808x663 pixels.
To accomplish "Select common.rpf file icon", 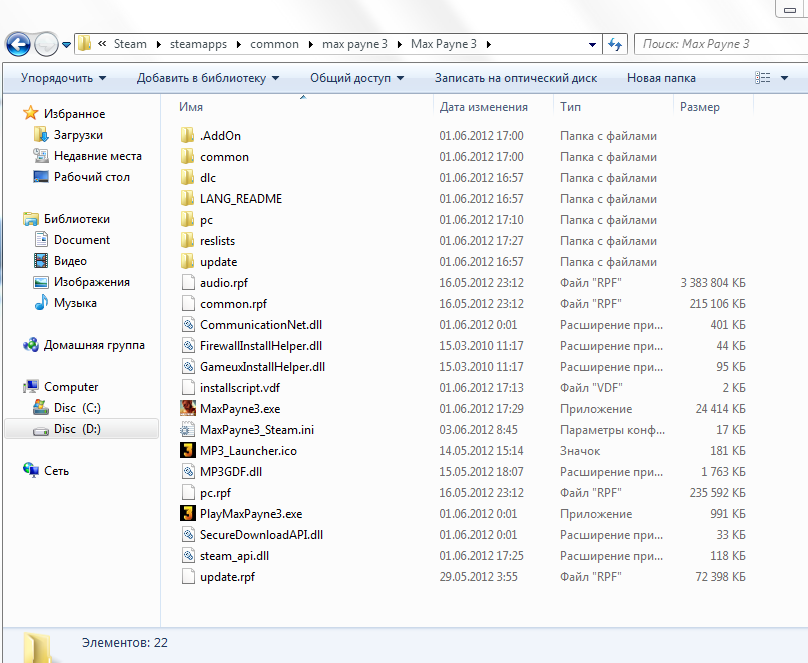I will pos(188,304).
